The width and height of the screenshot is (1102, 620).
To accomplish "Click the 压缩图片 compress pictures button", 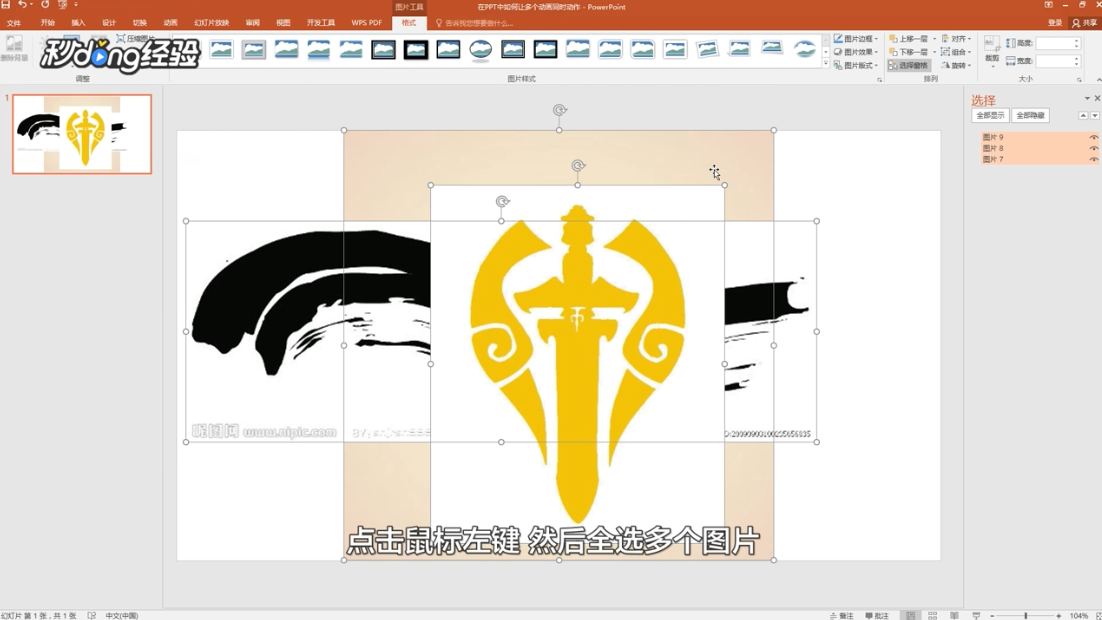I will point(136,39).
